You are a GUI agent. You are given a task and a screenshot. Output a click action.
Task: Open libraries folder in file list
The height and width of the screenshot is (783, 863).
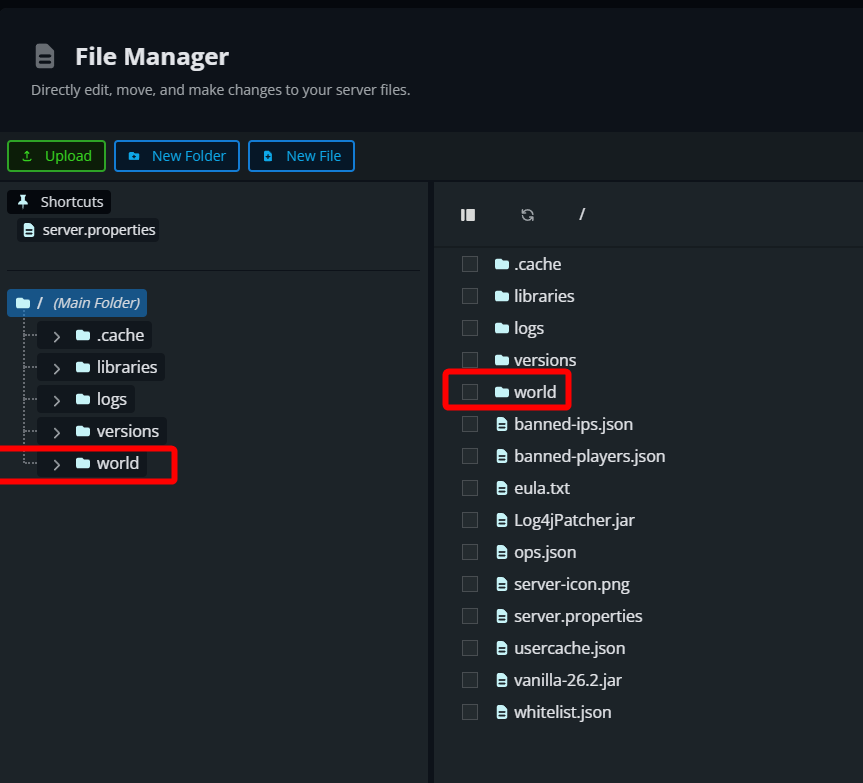coord(544,296)
